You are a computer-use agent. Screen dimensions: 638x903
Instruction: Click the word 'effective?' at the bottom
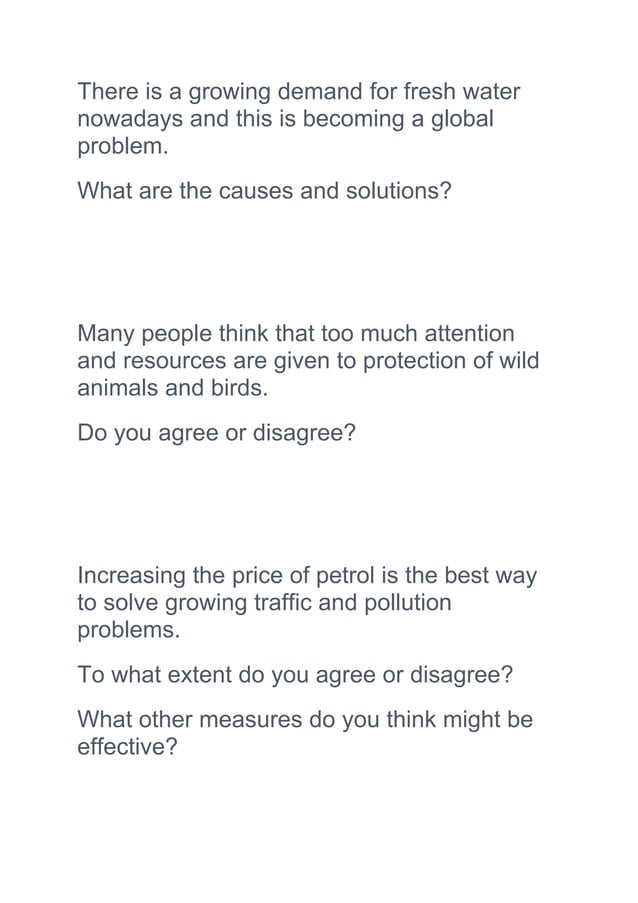pos(127,747)
